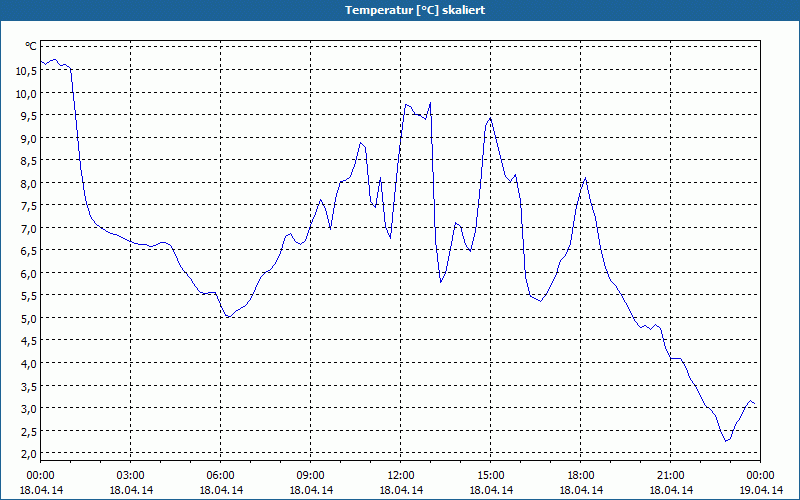The width and height of the screenshot is (800, 500).
Task: Pick the 2,5 y-axis tick label
Action: pyautogui.click(x=29, y=431)
